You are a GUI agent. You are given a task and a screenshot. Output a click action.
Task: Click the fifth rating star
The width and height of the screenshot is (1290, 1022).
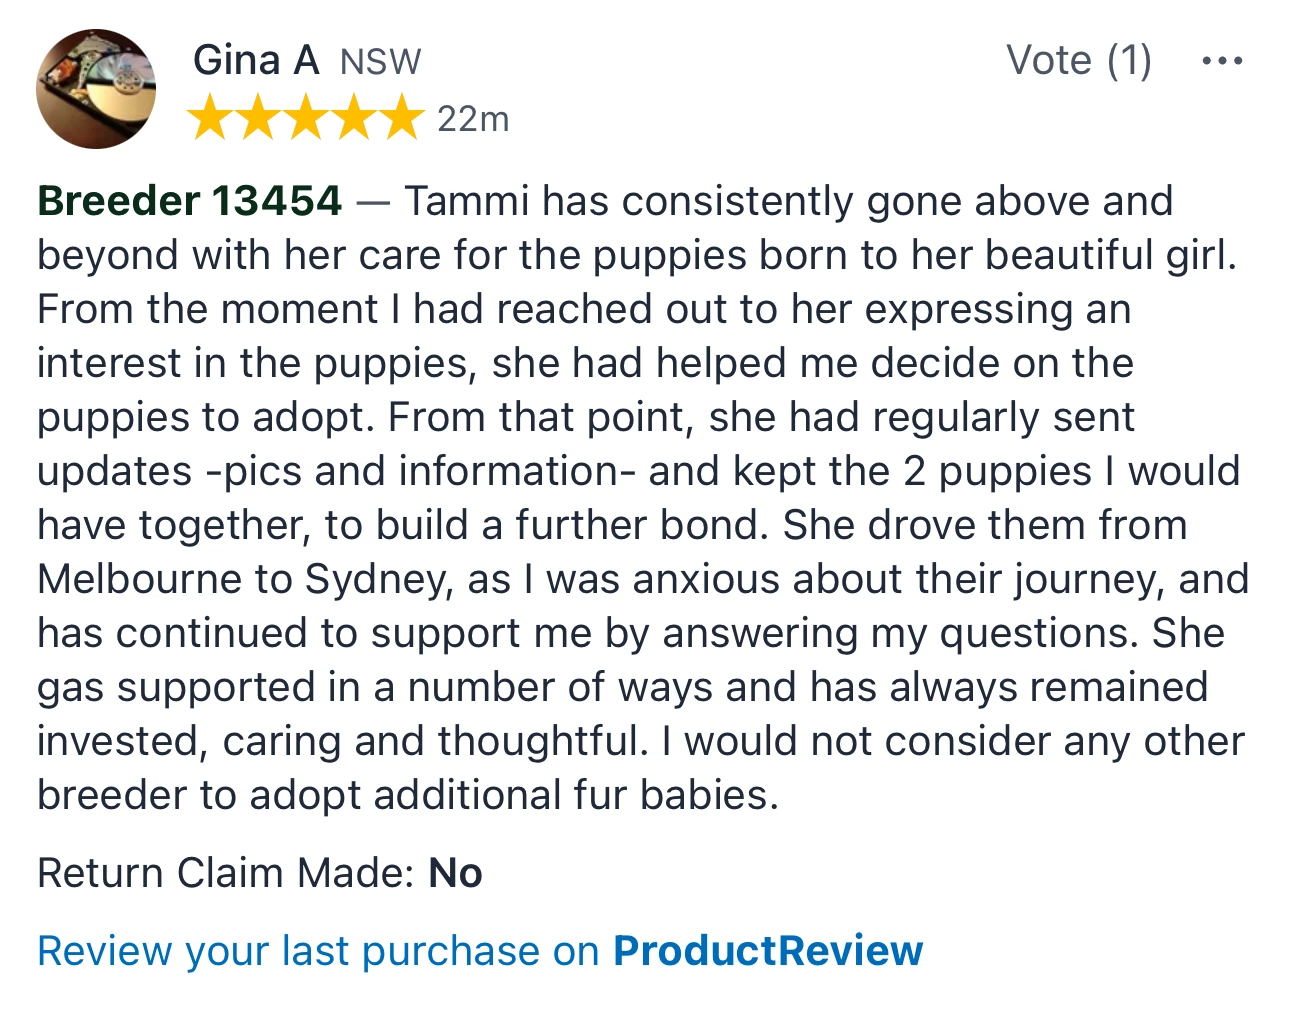(402, 118)
